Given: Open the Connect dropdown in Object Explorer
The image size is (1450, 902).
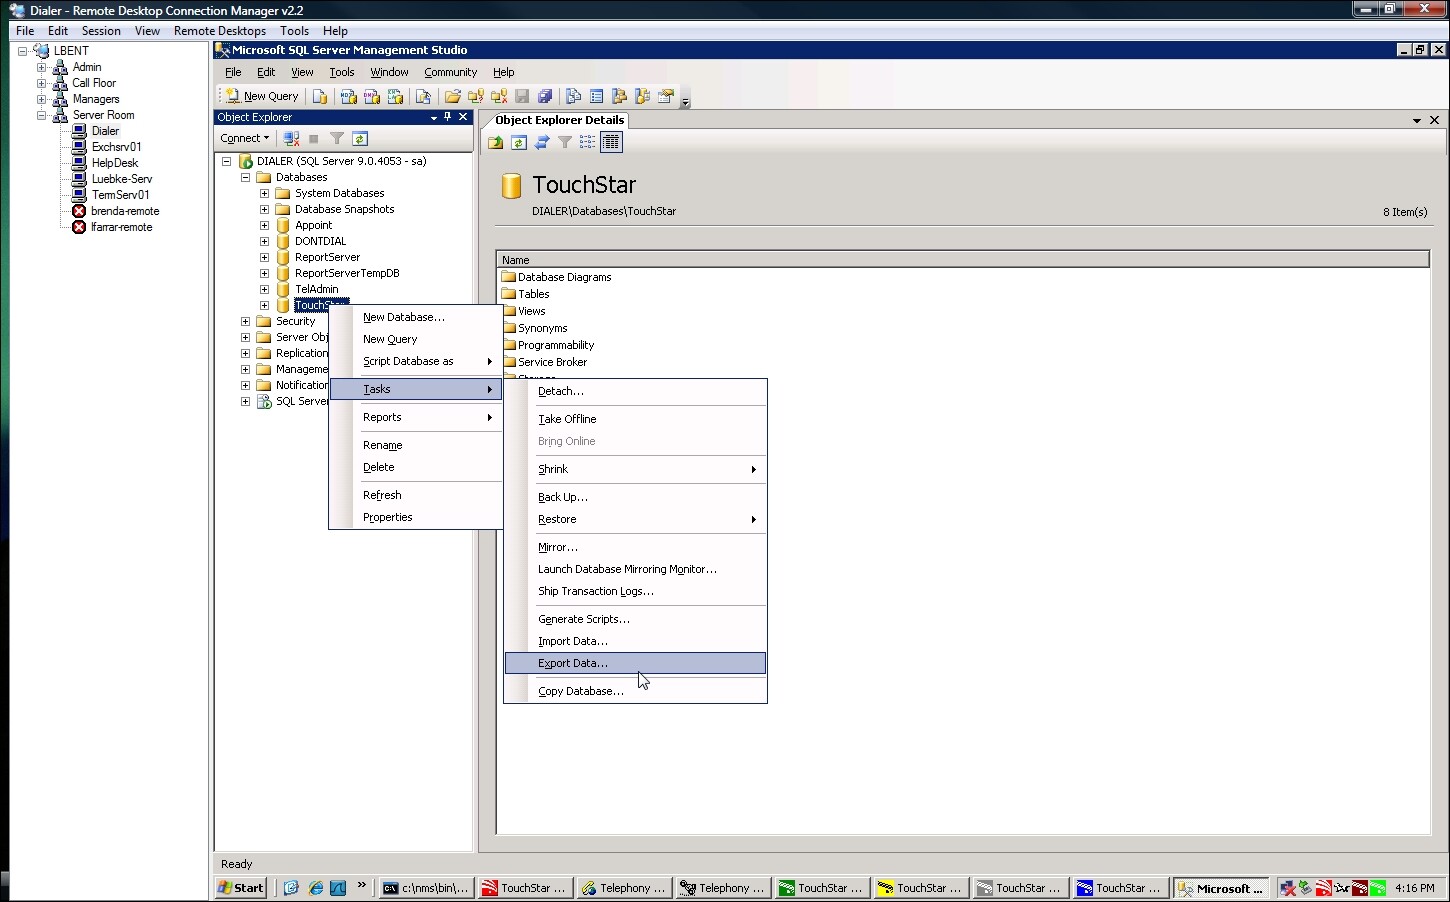Looking at the screenshot, I should pos(243,138).
